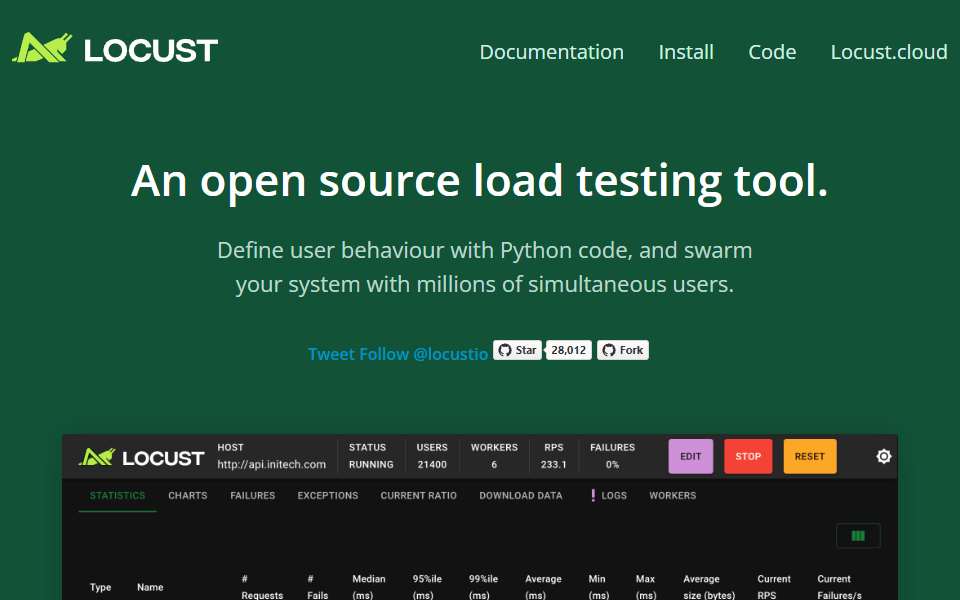Open the Failures tab
The height and width of the screenshot is (600, 960).
point(252,495)
